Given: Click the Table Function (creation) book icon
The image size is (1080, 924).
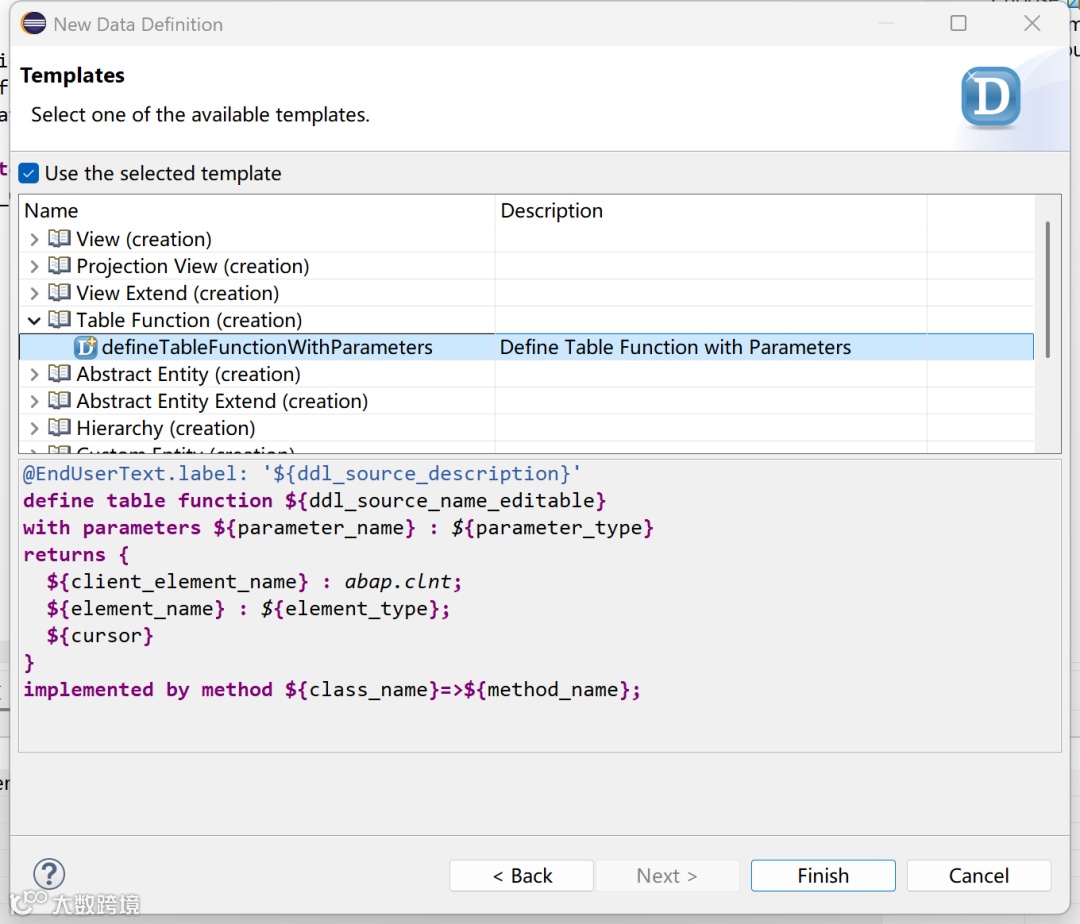Looking at the screenshot, I should (60, 320).
